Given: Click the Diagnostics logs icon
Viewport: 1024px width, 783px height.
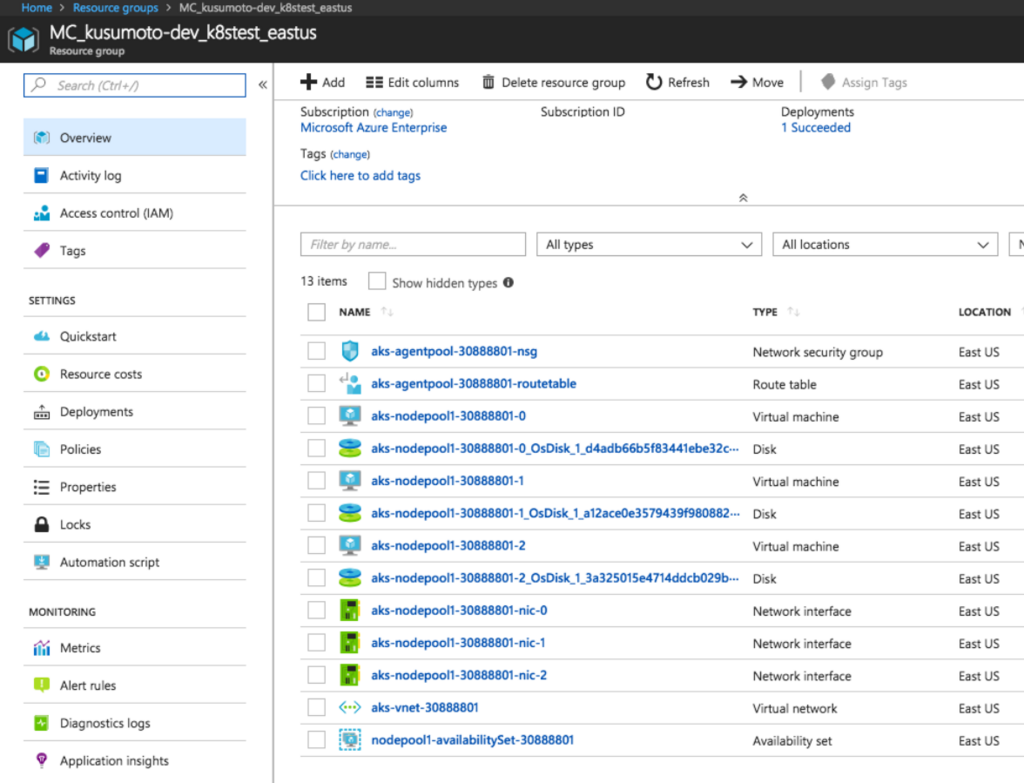Looking at the screenshot, I should 42,722.
